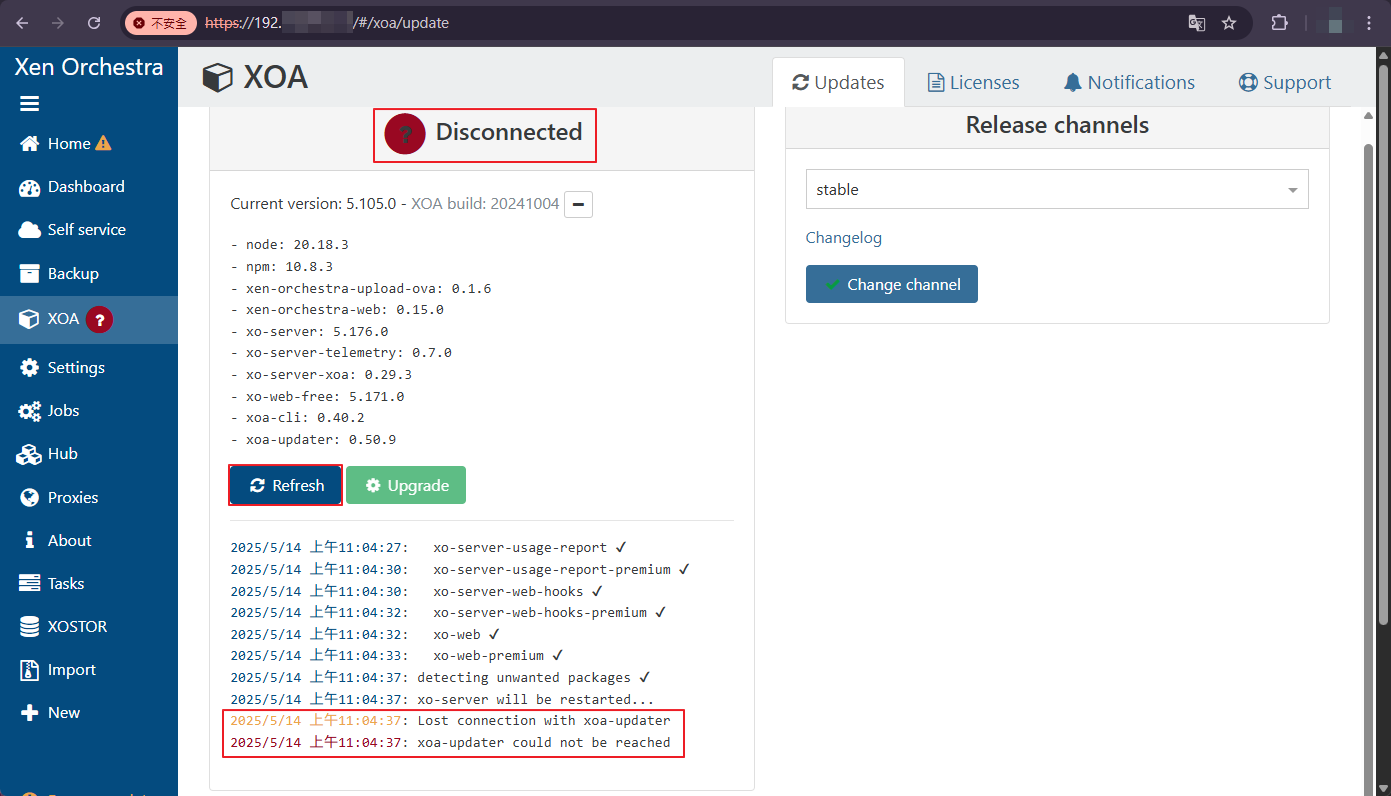Click the browser back arrow
Screen dimensions: 1391x796
22,23
